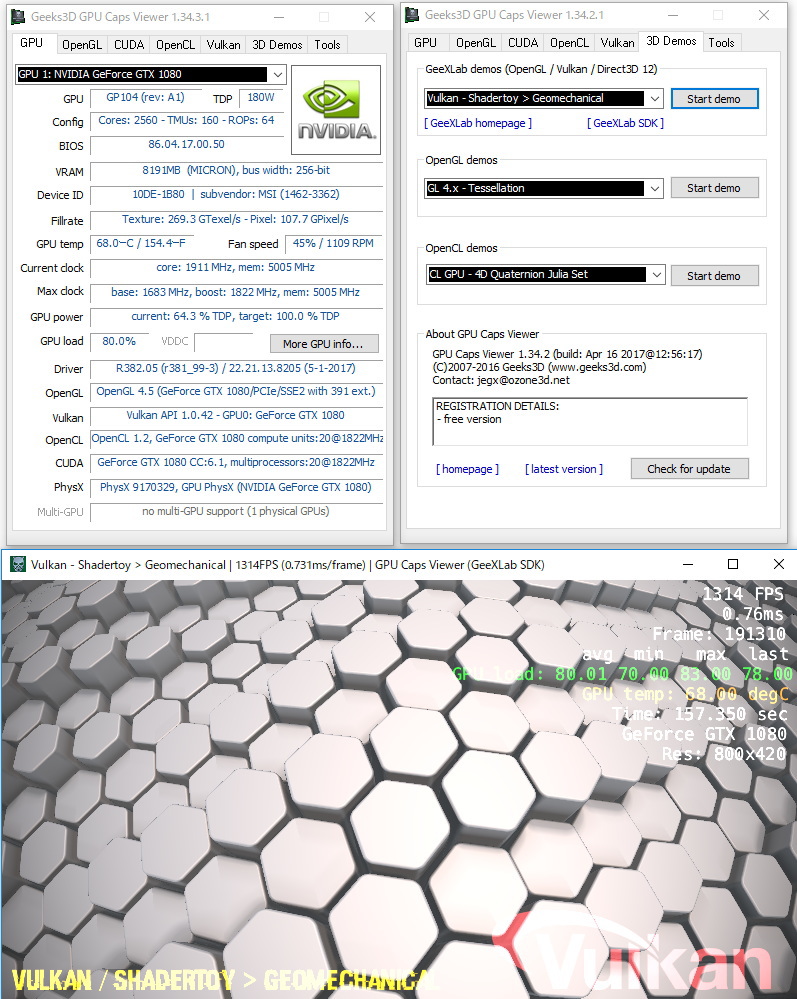797x999 pixels.
Task: Click the OpenCL 1.2 compute units field
Action: 236,439
